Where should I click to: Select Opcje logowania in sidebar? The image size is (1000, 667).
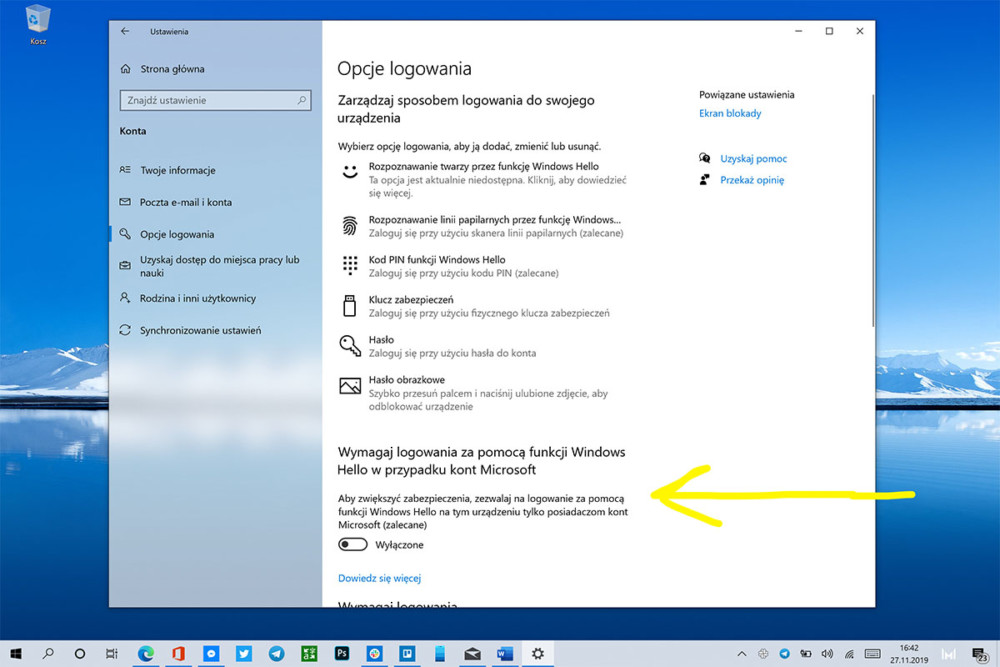pyautogui.click(x=167, y=234)
